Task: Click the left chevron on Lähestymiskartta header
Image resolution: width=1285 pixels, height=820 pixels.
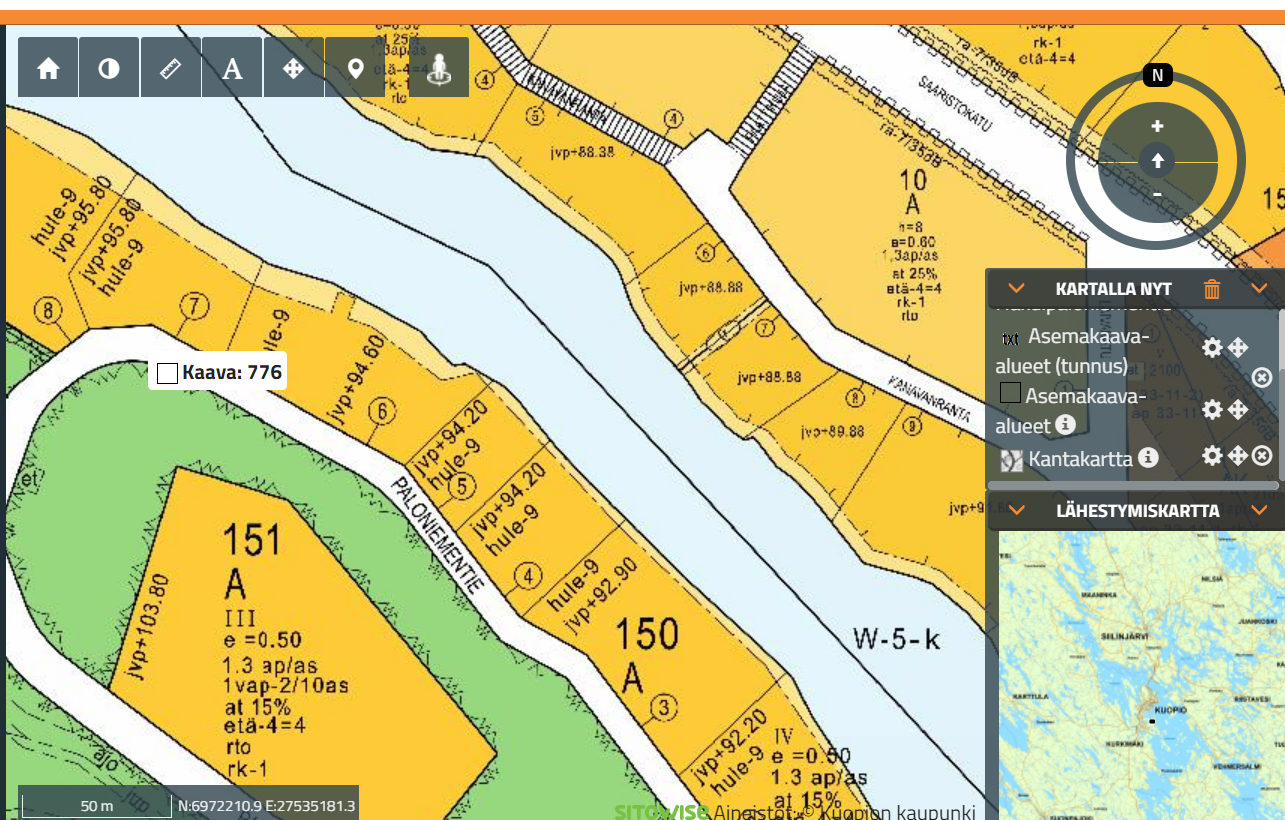Action: [x=1016, y=510]
